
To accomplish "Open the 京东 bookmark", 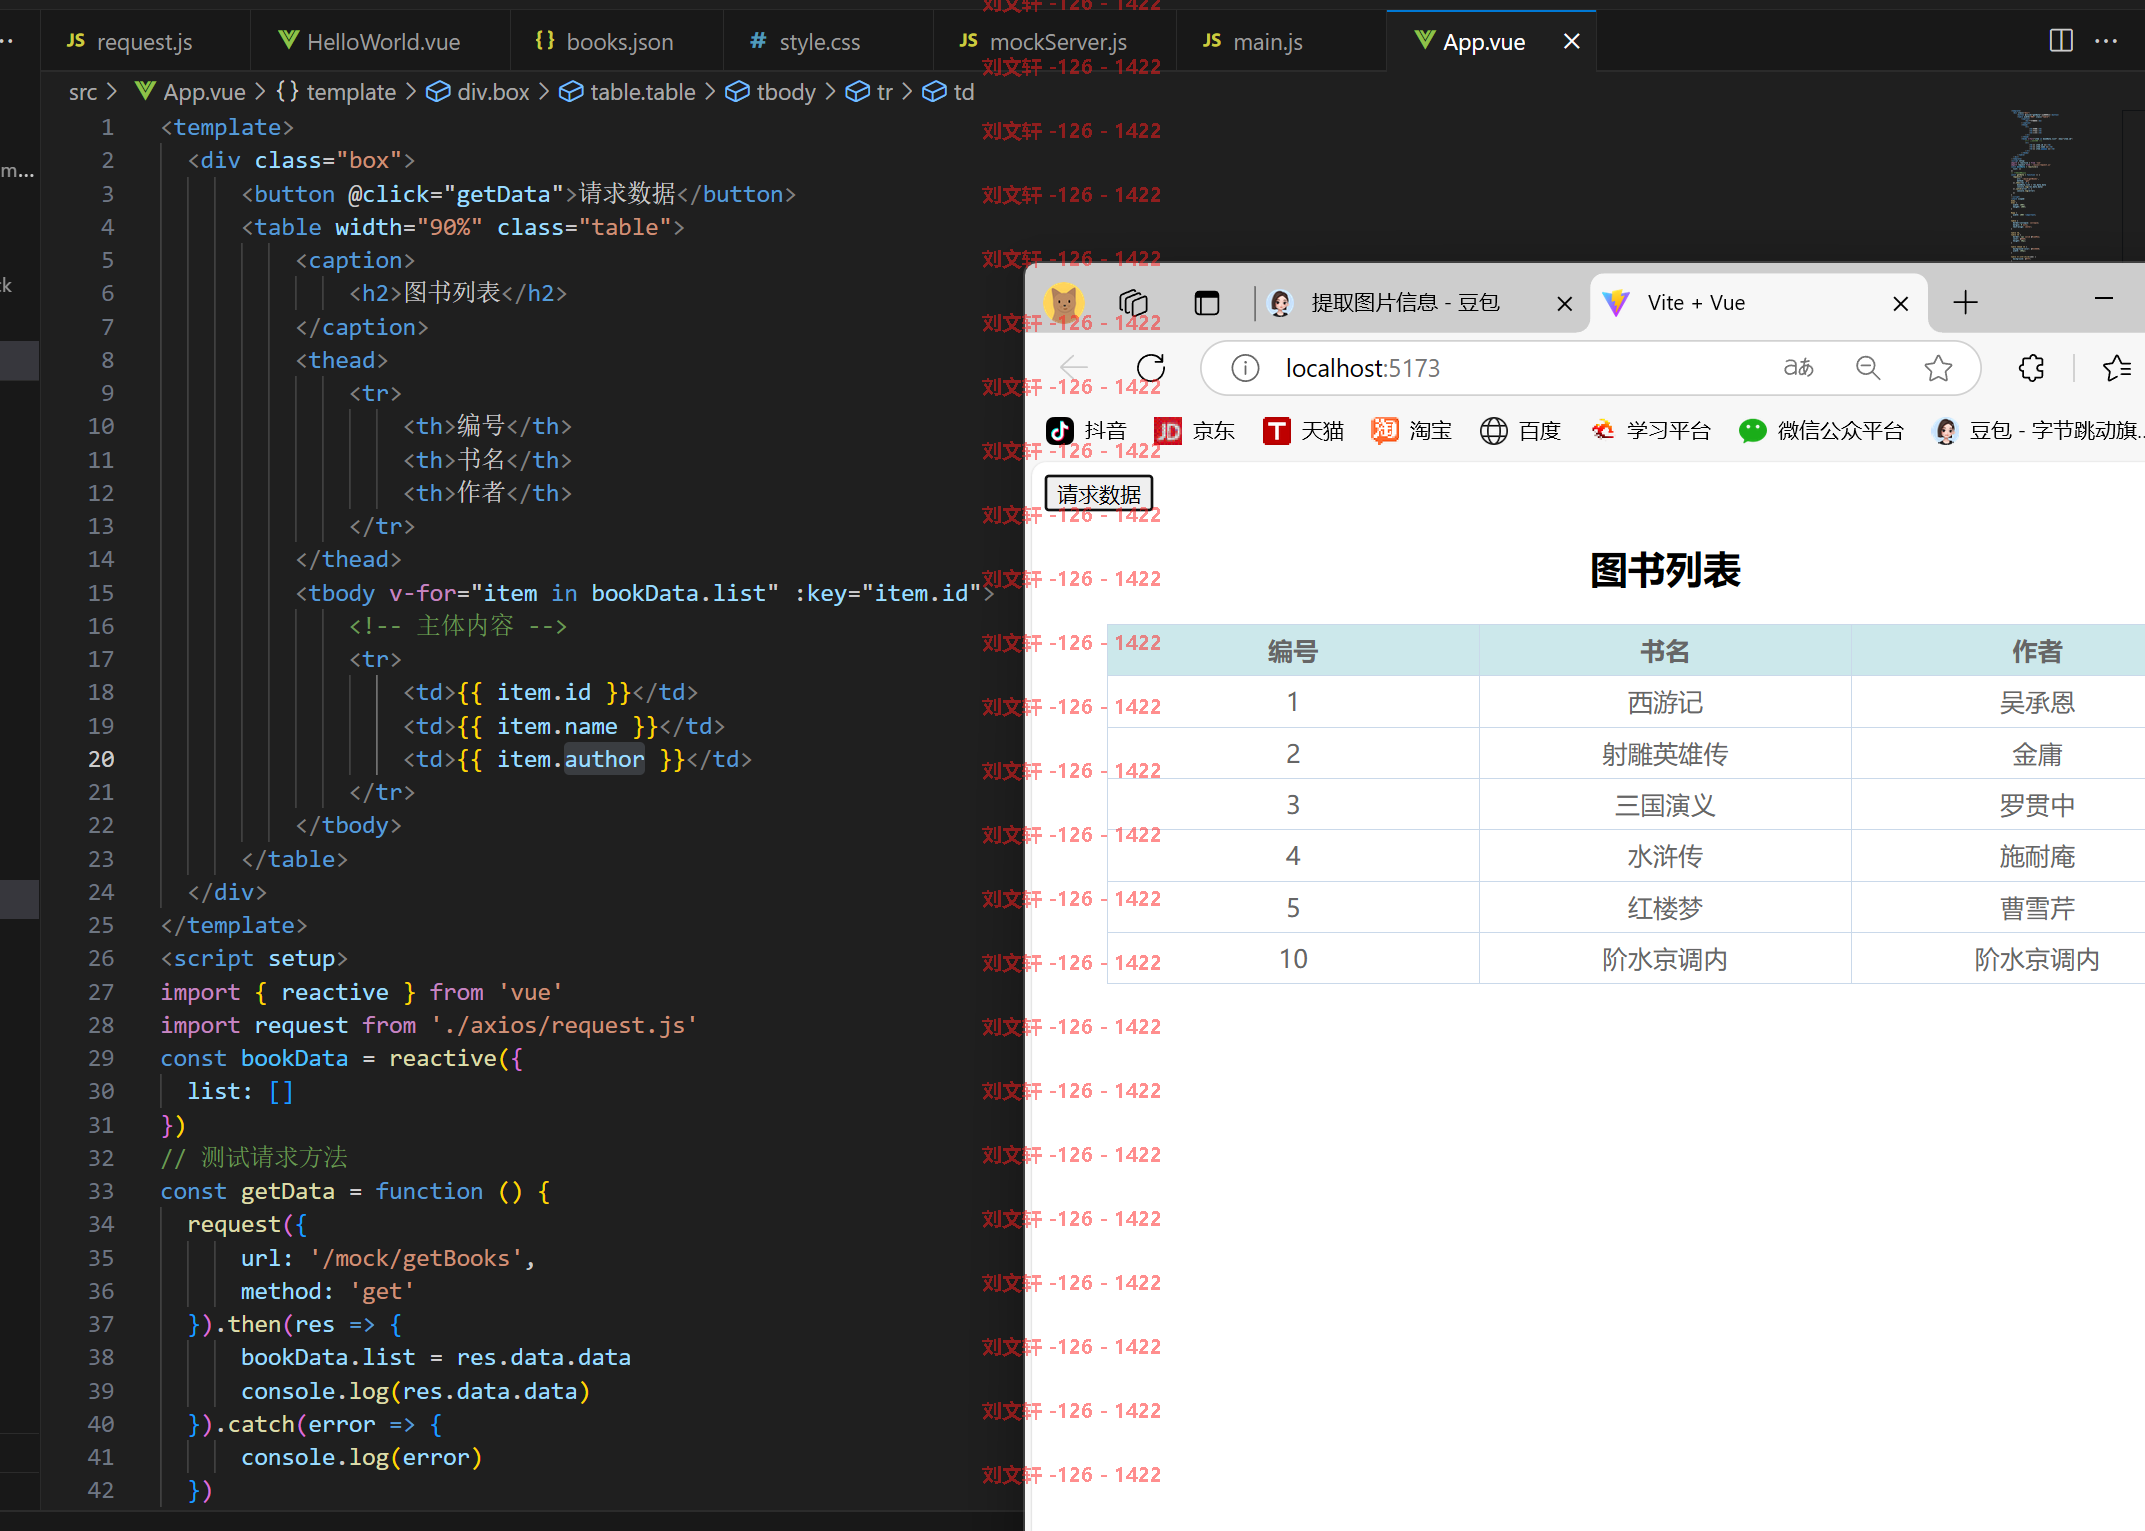I will pos(1194,430).
